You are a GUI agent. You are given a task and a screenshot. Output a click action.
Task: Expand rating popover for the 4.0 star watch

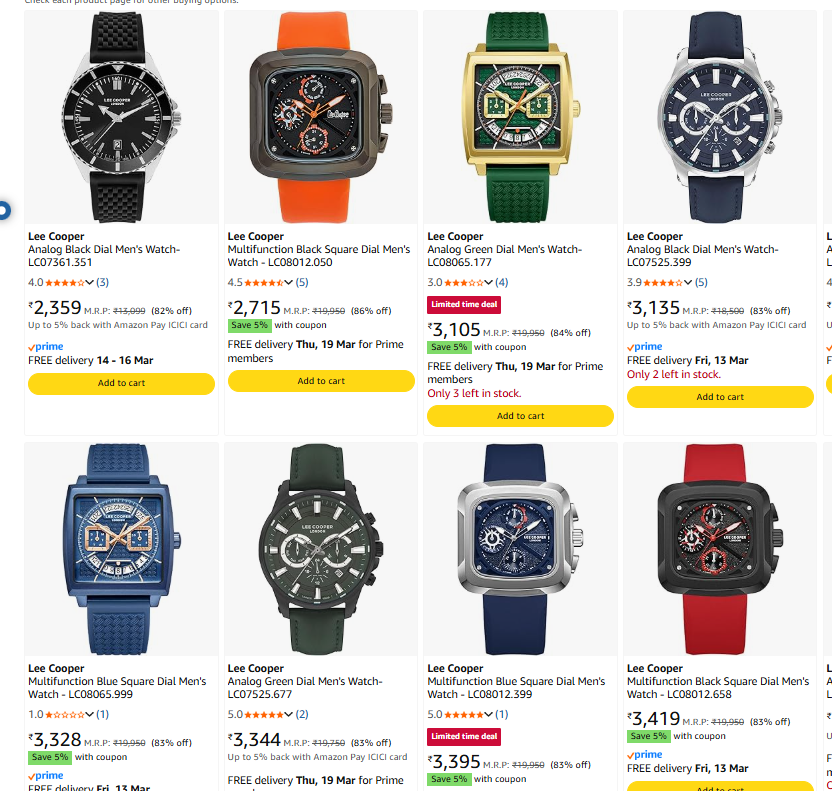pyautogui.click(x=89, y=282)
